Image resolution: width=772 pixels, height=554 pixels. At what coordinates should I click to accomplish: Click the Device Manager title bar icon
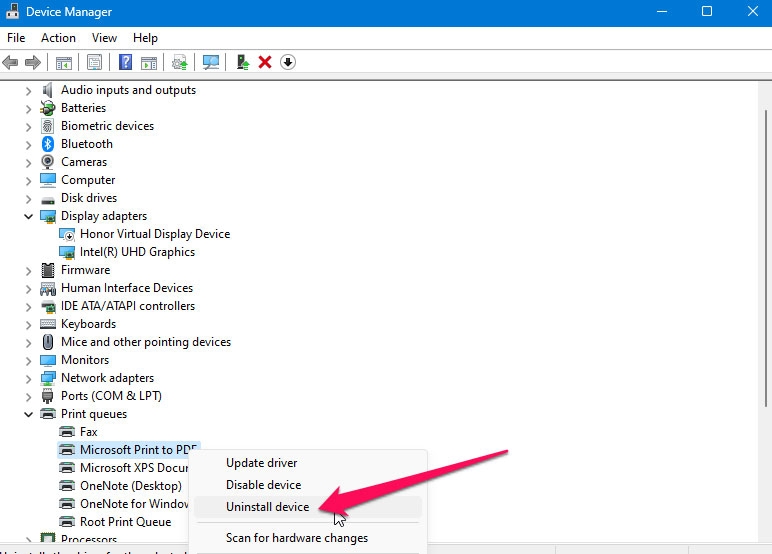12,11
